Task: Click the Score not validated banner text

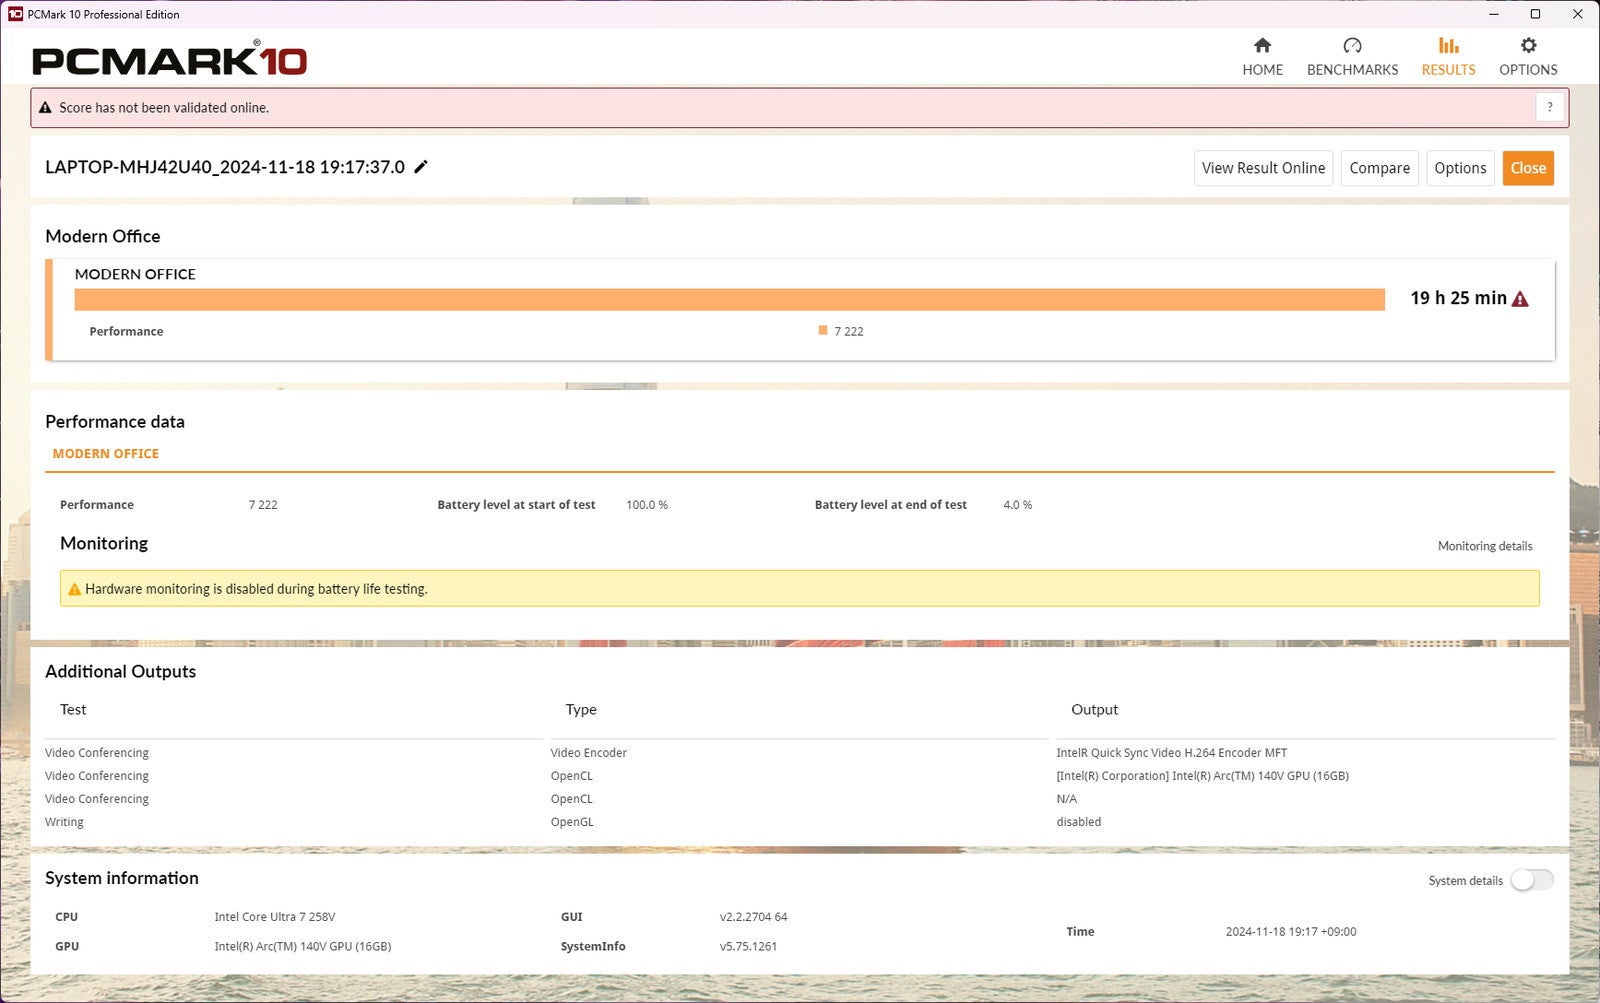Action: point(164,108)
